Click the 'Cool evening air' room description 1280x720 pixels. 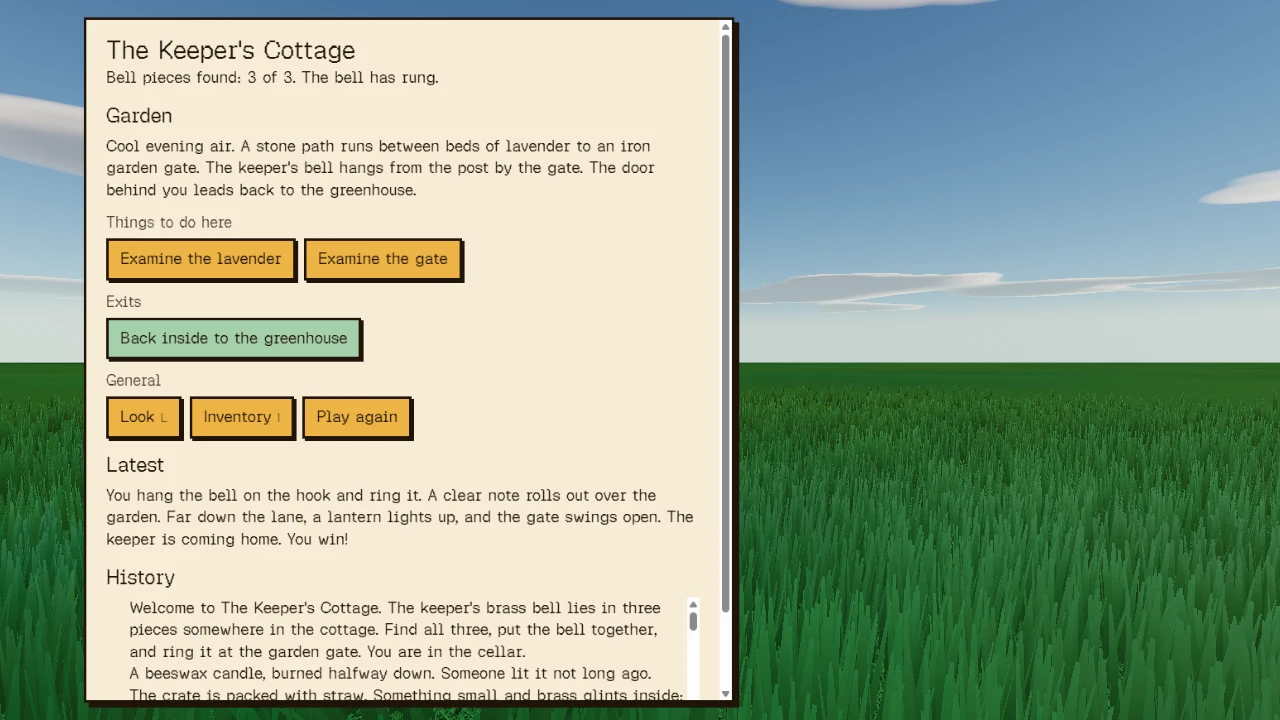click(381, 168)
